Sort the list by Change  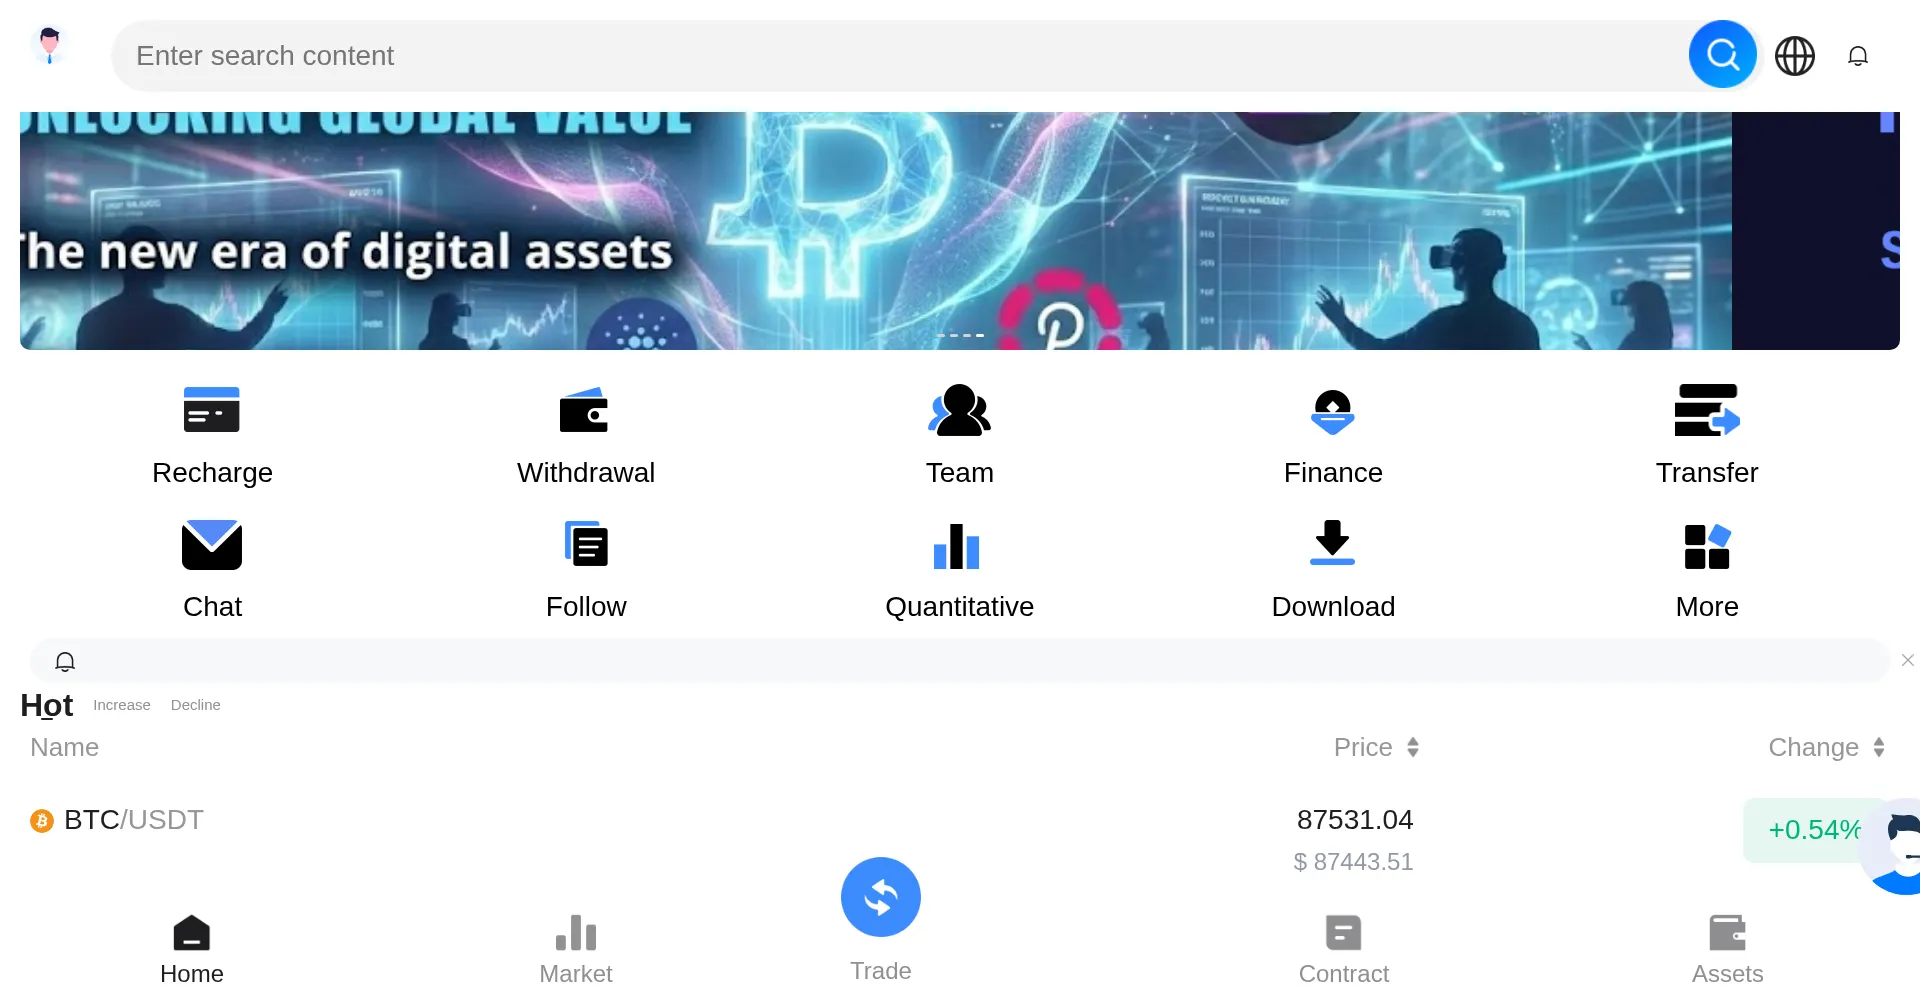(1826, 747)
